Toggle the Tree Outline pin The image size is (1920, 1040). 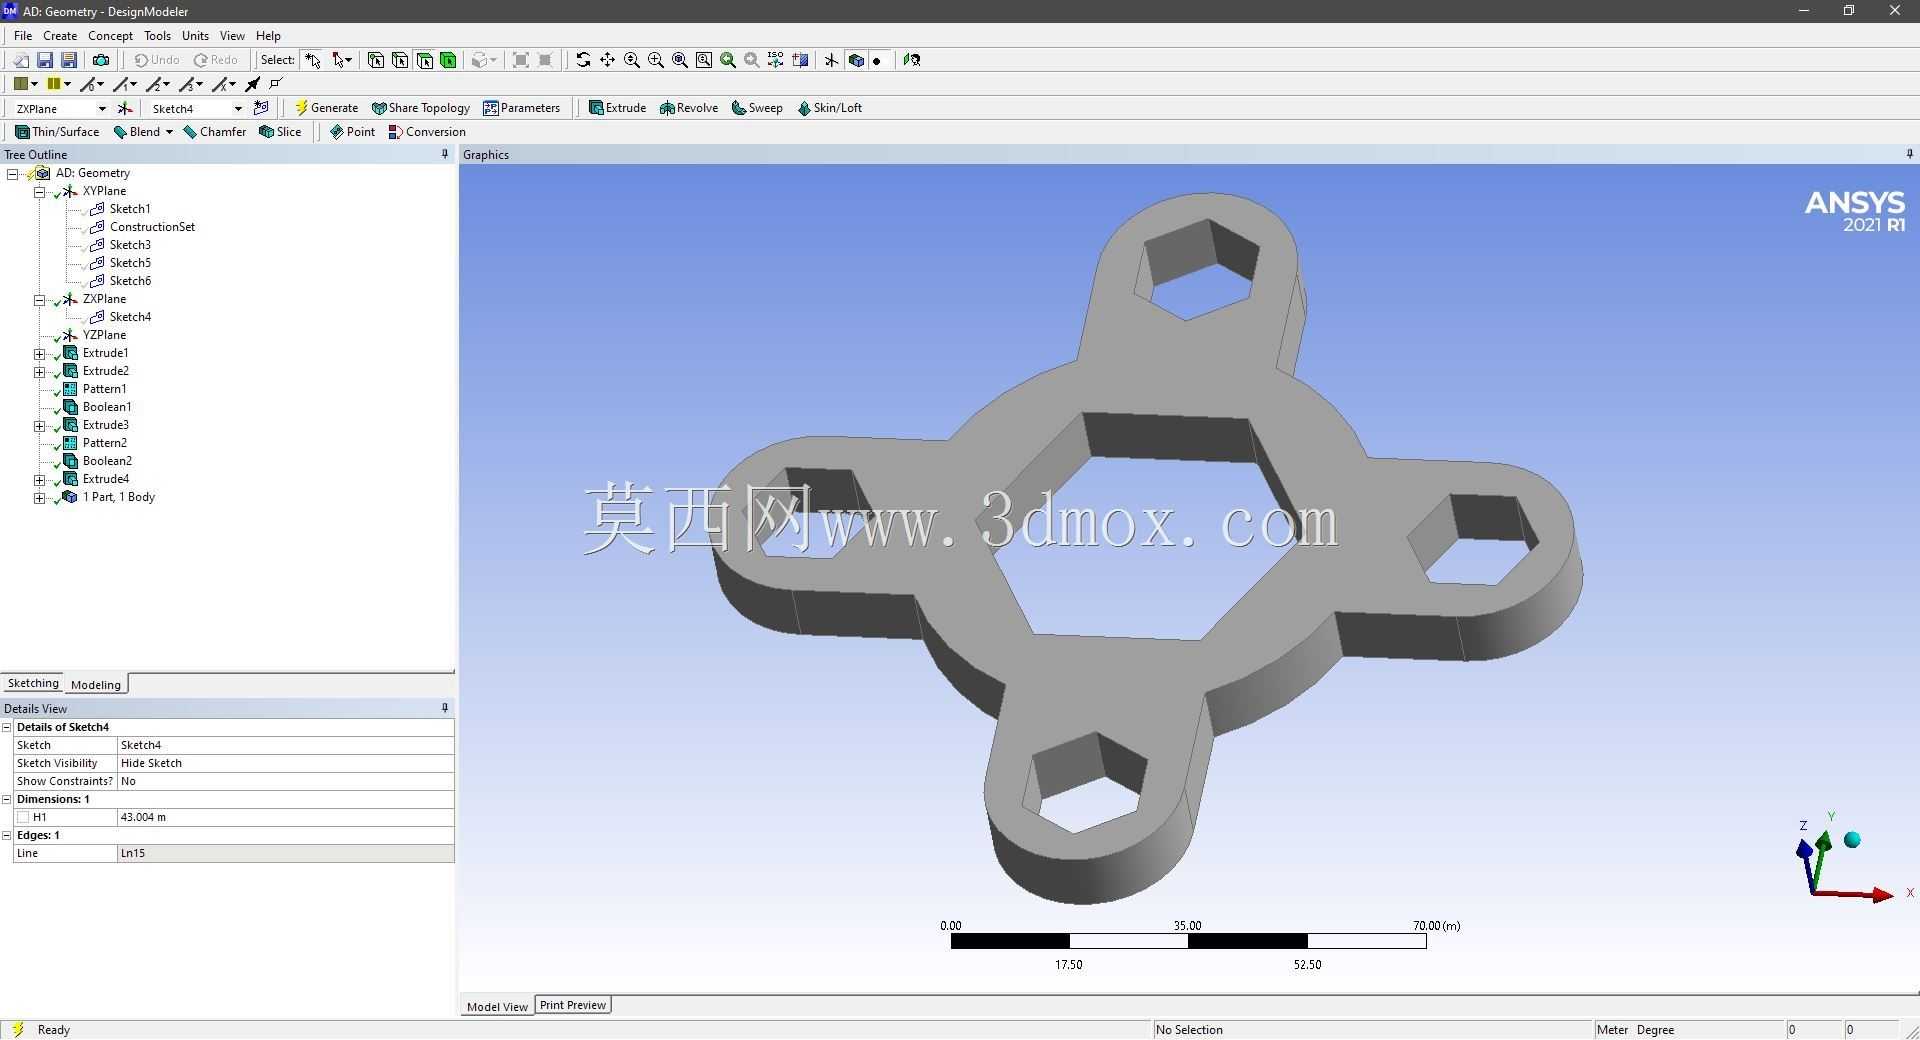click(445, 154)
